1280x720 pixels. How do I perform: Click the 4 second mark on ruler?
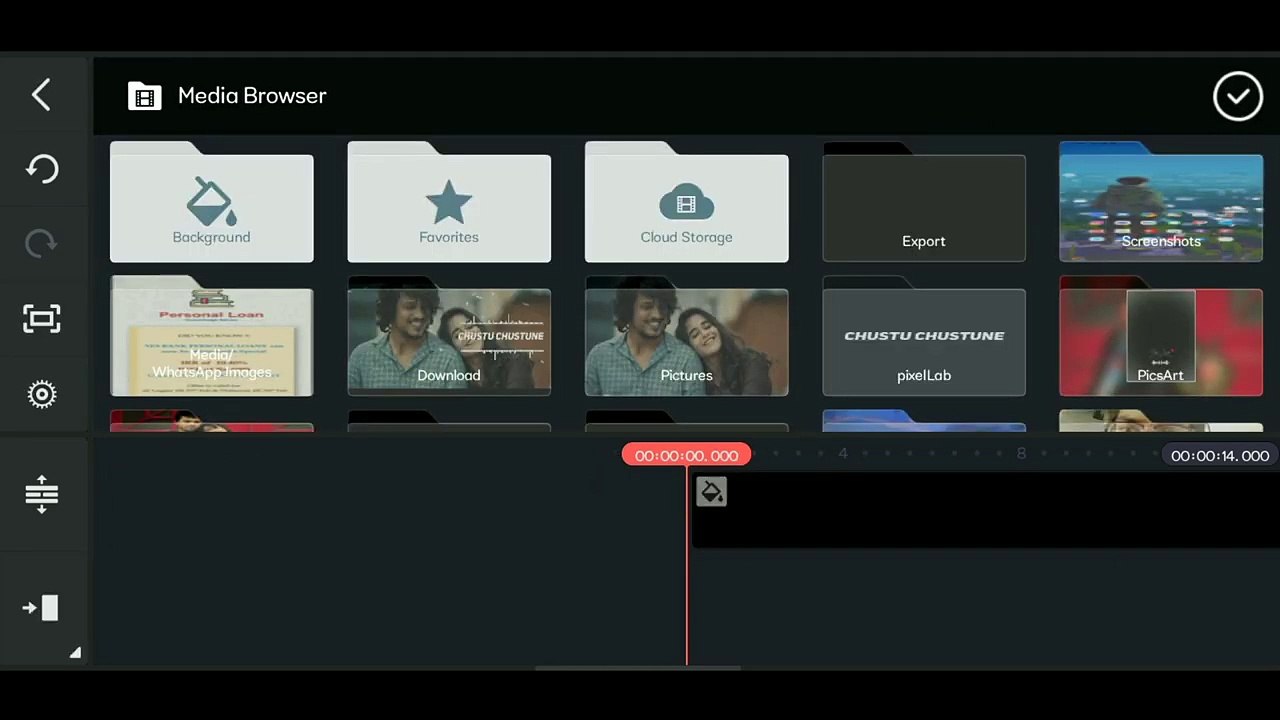coord(843,454)
